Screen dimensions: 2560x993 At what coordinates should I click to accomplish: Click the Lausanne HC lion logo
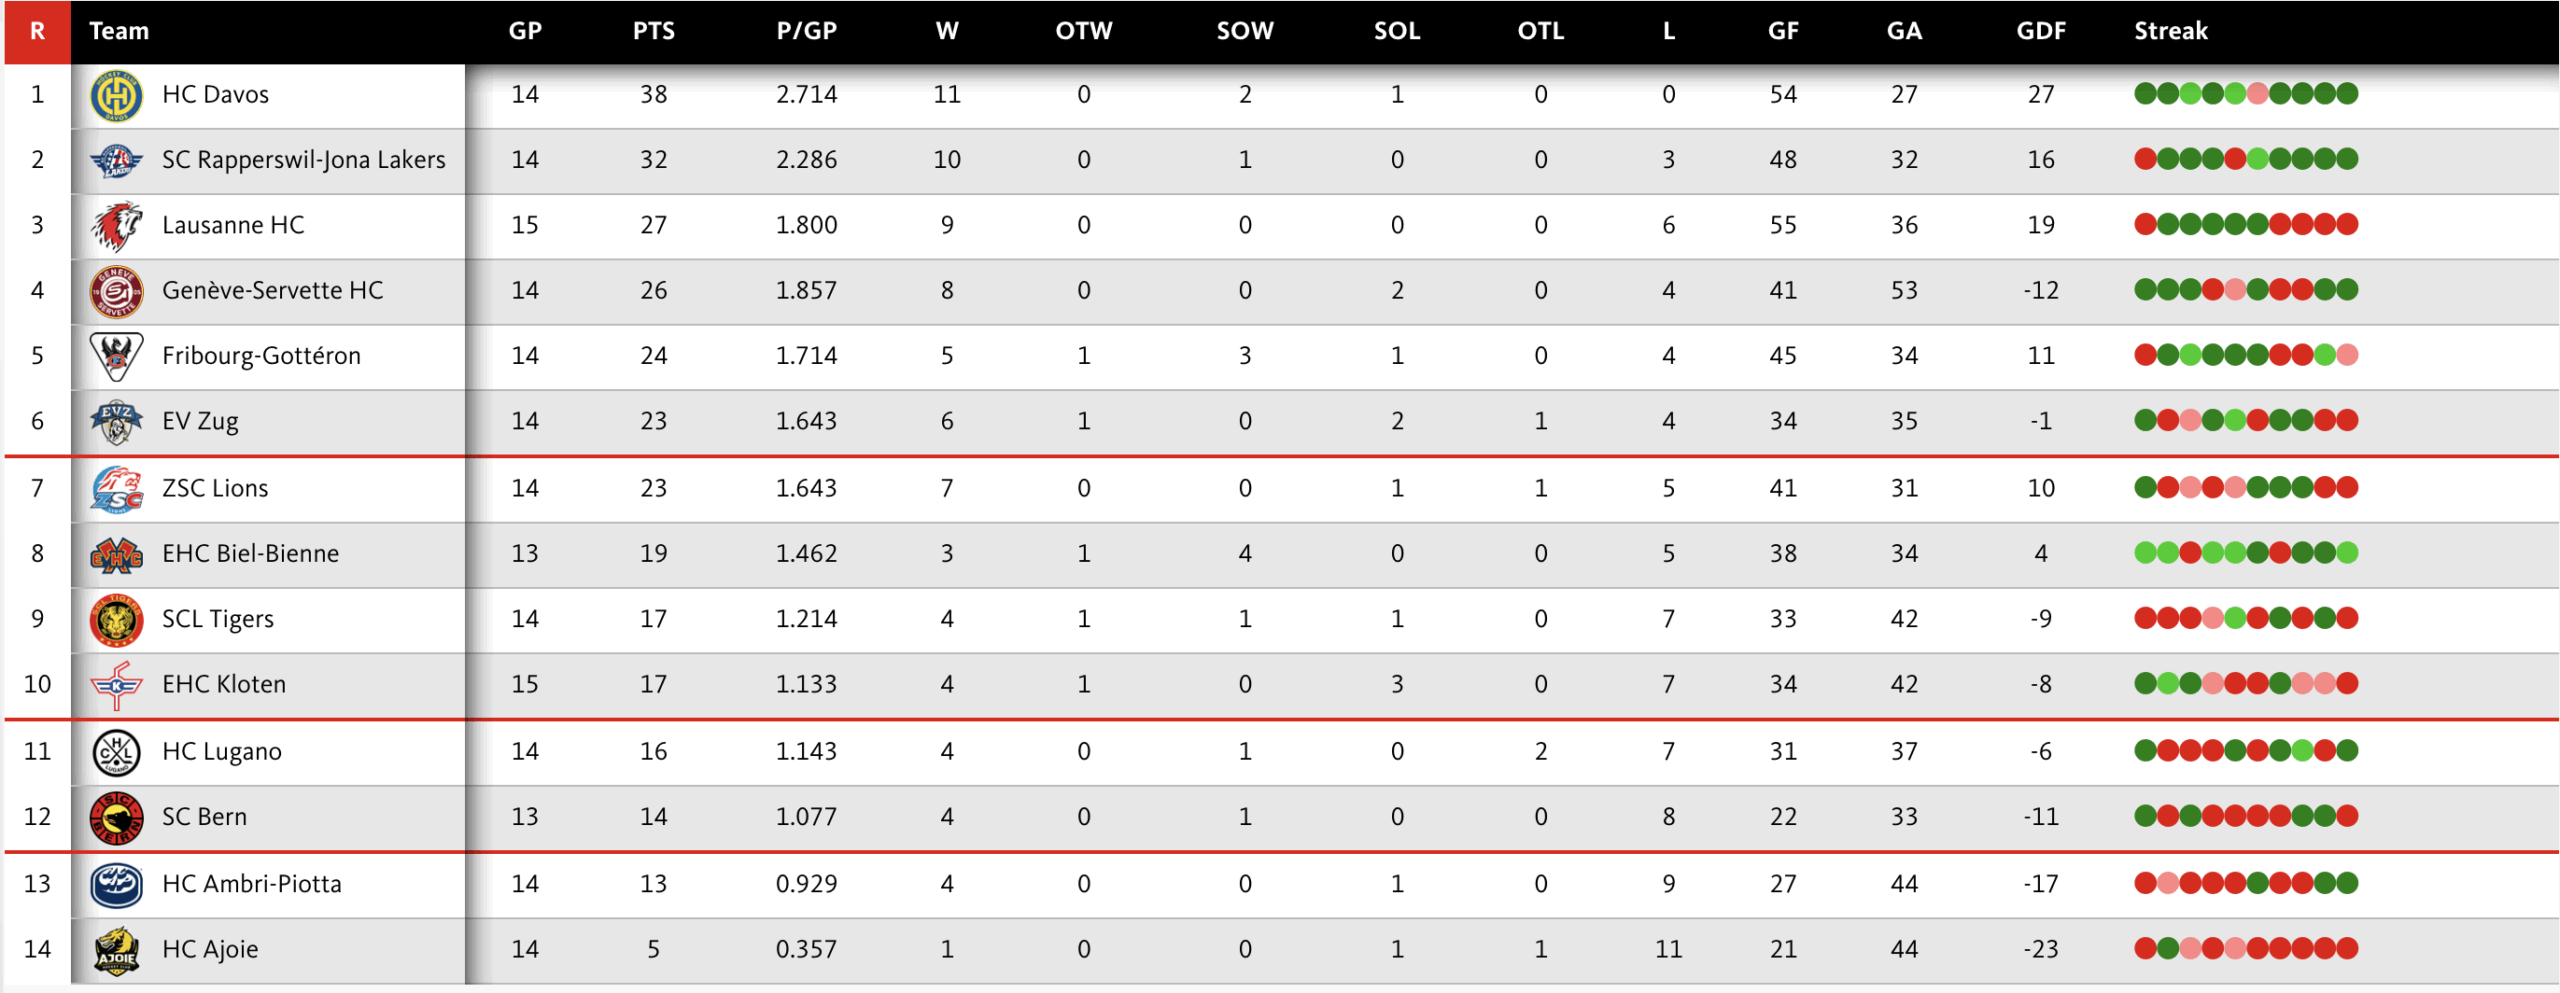click(116, 226)
